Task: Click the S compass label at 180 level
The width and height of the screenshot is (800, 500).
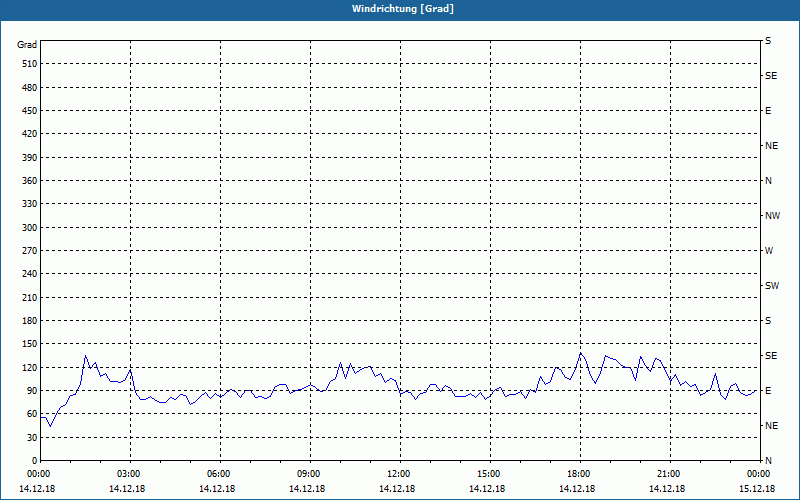Action: 768,321
